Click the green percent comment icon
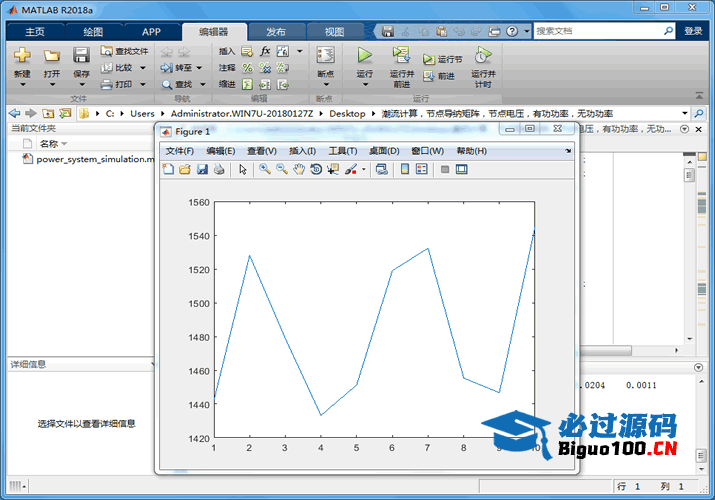Screen dimensions: 715x500 click(x=247, y=68)
